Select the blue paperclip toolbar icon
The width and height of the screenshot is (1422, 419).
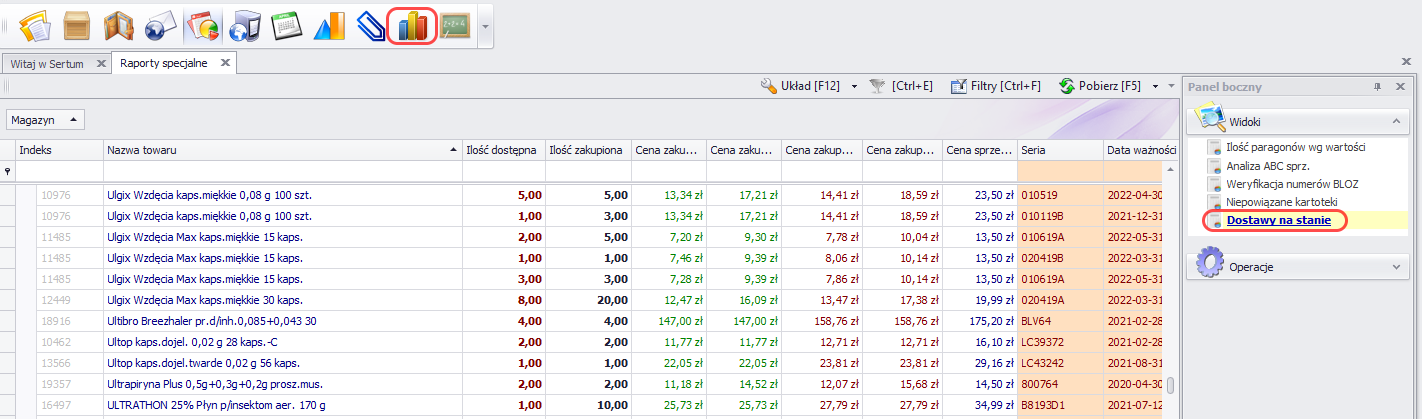pos(371,26)
